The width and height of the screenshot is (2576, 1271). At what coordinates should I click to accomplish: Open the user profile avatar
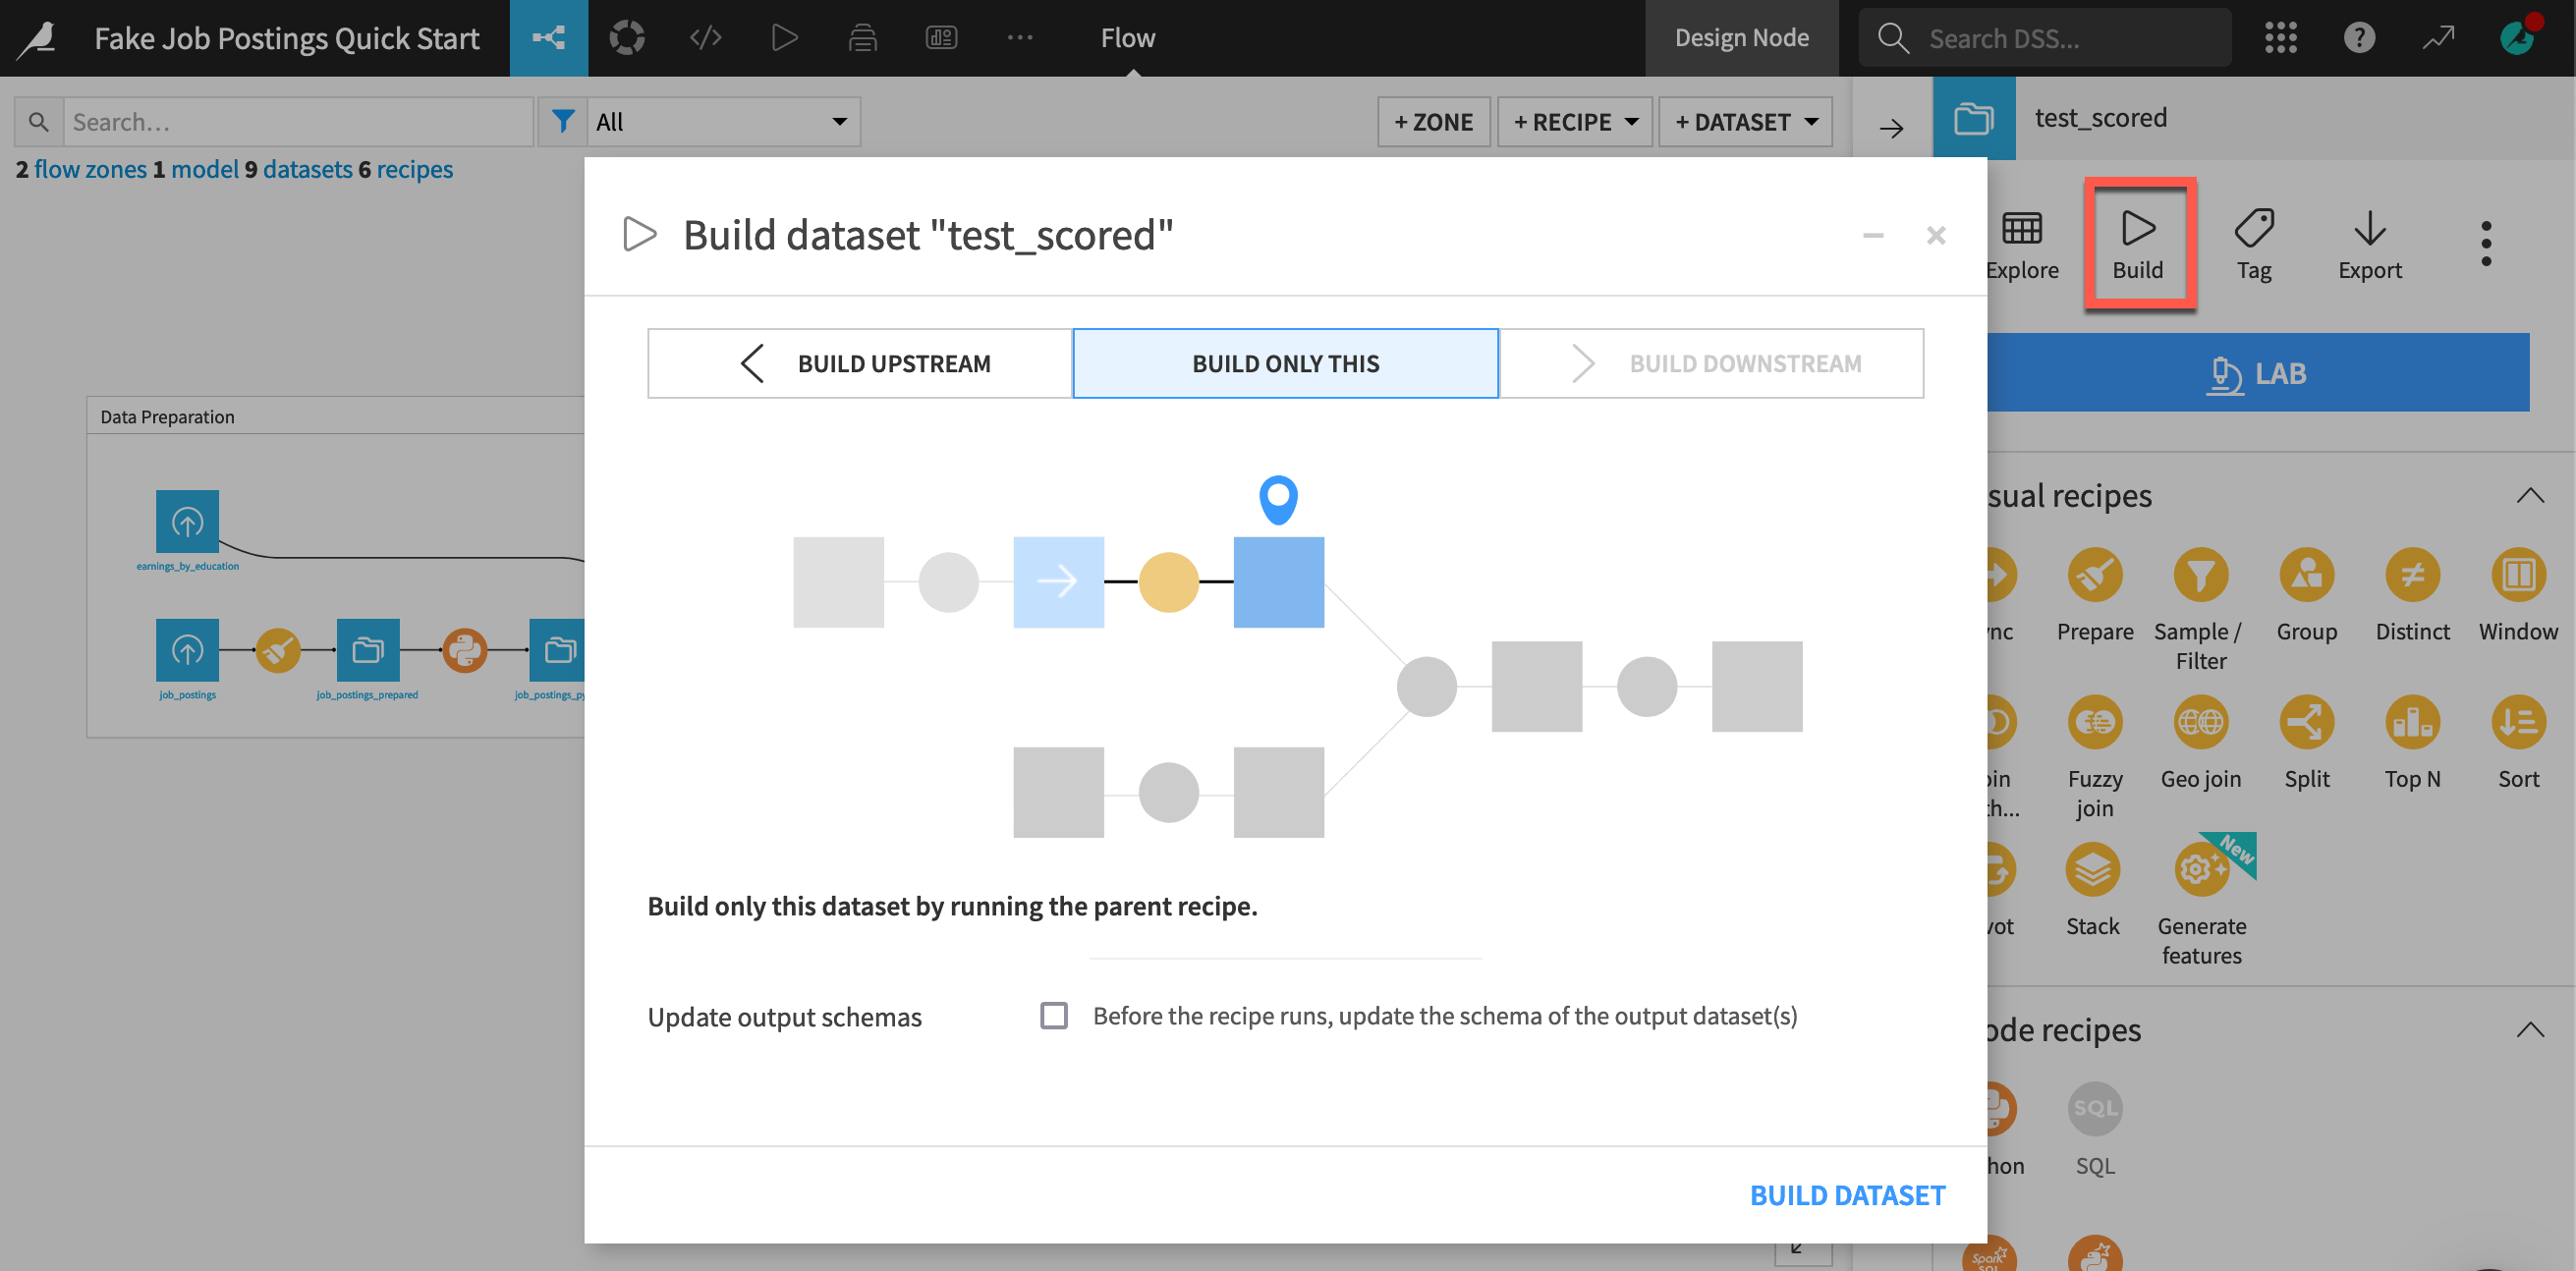pyautogui.click(x=2516, y=38)
